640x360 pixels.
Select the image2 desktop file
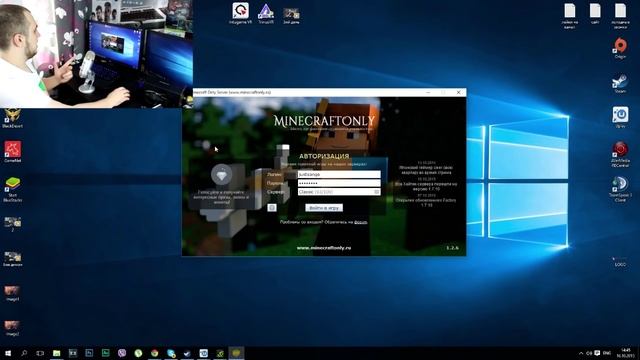(x=12, y=328)
